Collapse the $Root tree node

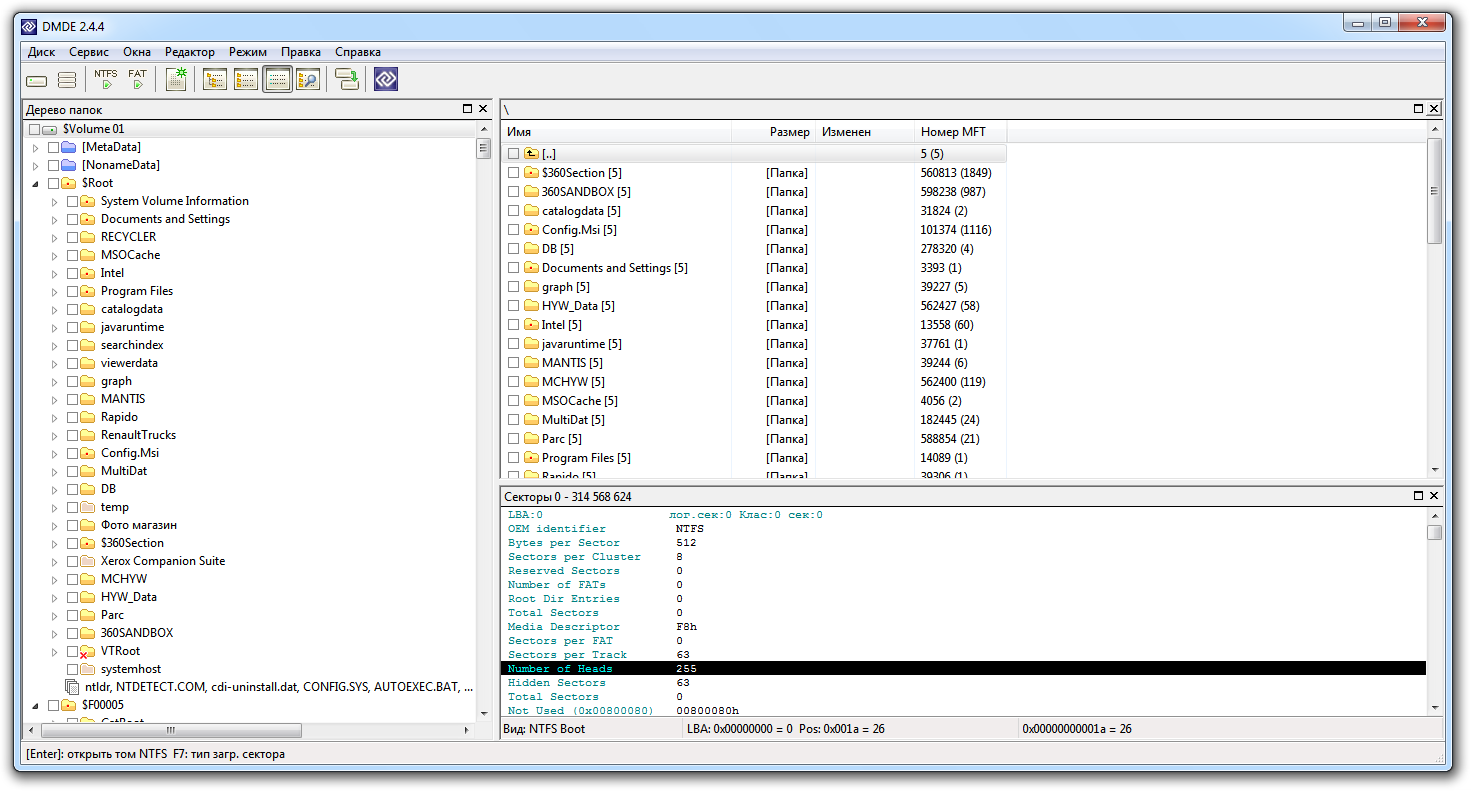point(36,183)
